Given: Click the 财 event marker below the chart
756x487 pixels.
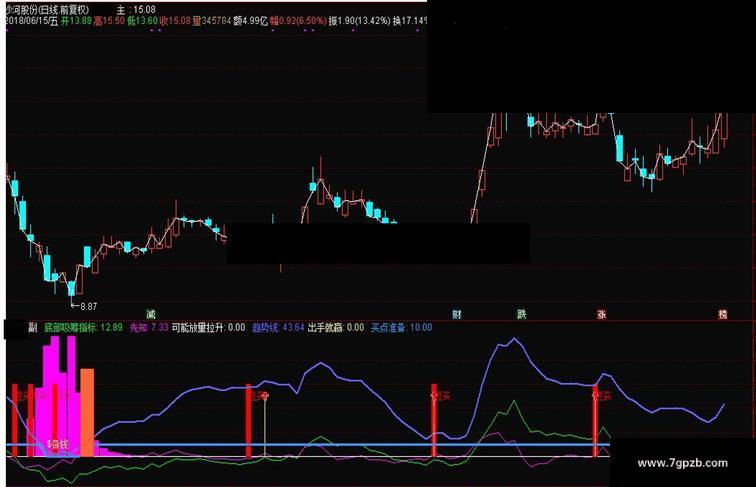Looking at the screenshot, I should point(457,314).
